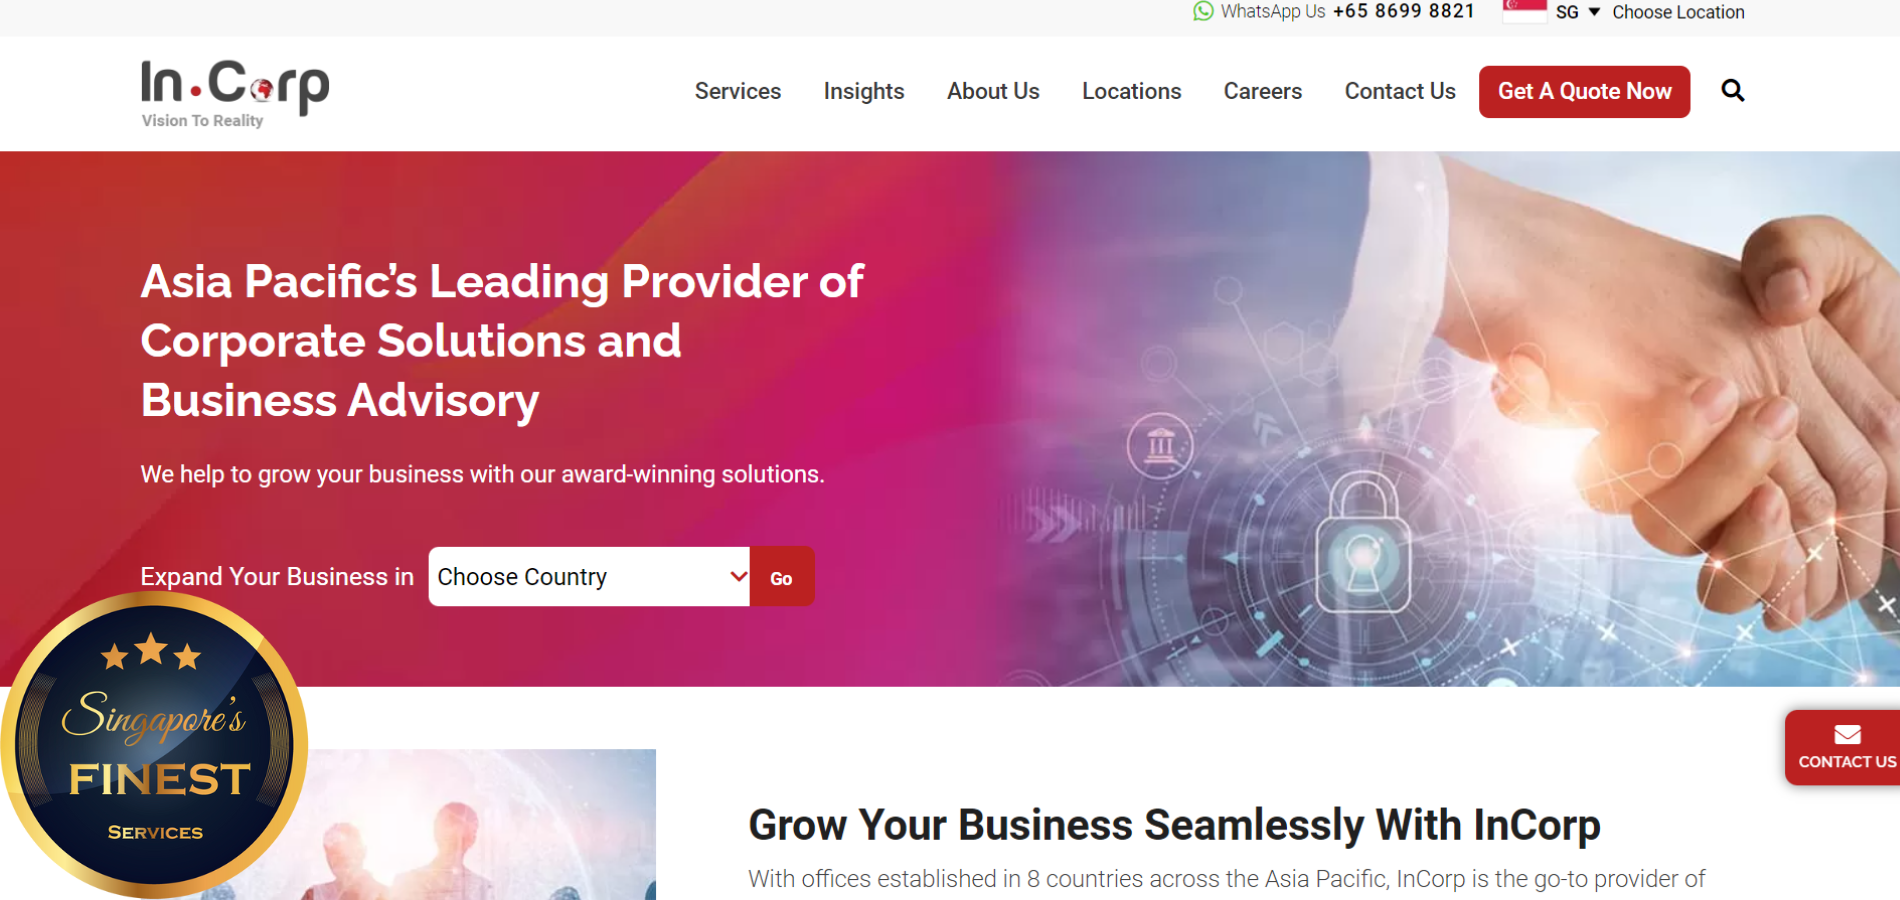Viewport: 1900px width, 900px height.
Task: Click the red Go button
Action: click(782, 577)
